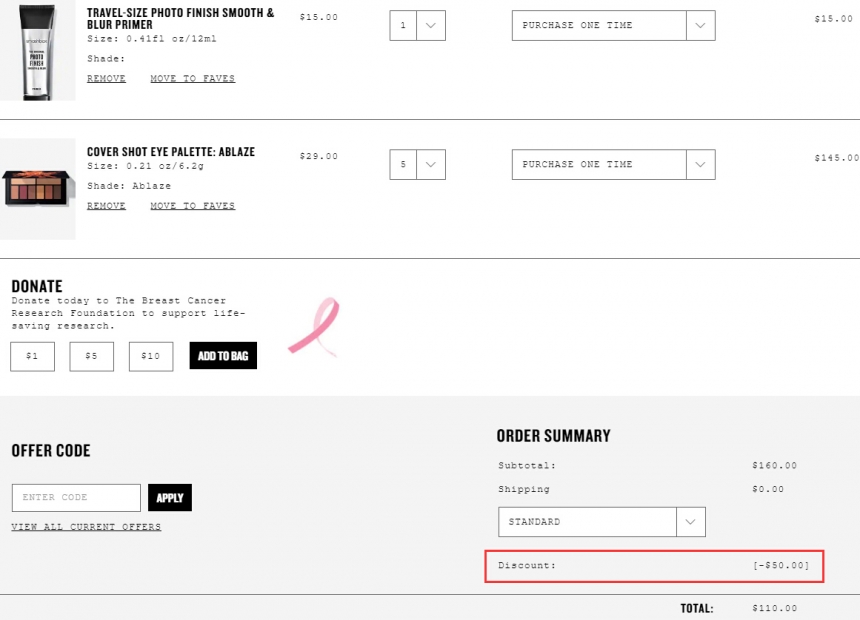The height and width of the screenshot is (620, 860).
Task: Move the primer to faves
Action: (193, 78)
